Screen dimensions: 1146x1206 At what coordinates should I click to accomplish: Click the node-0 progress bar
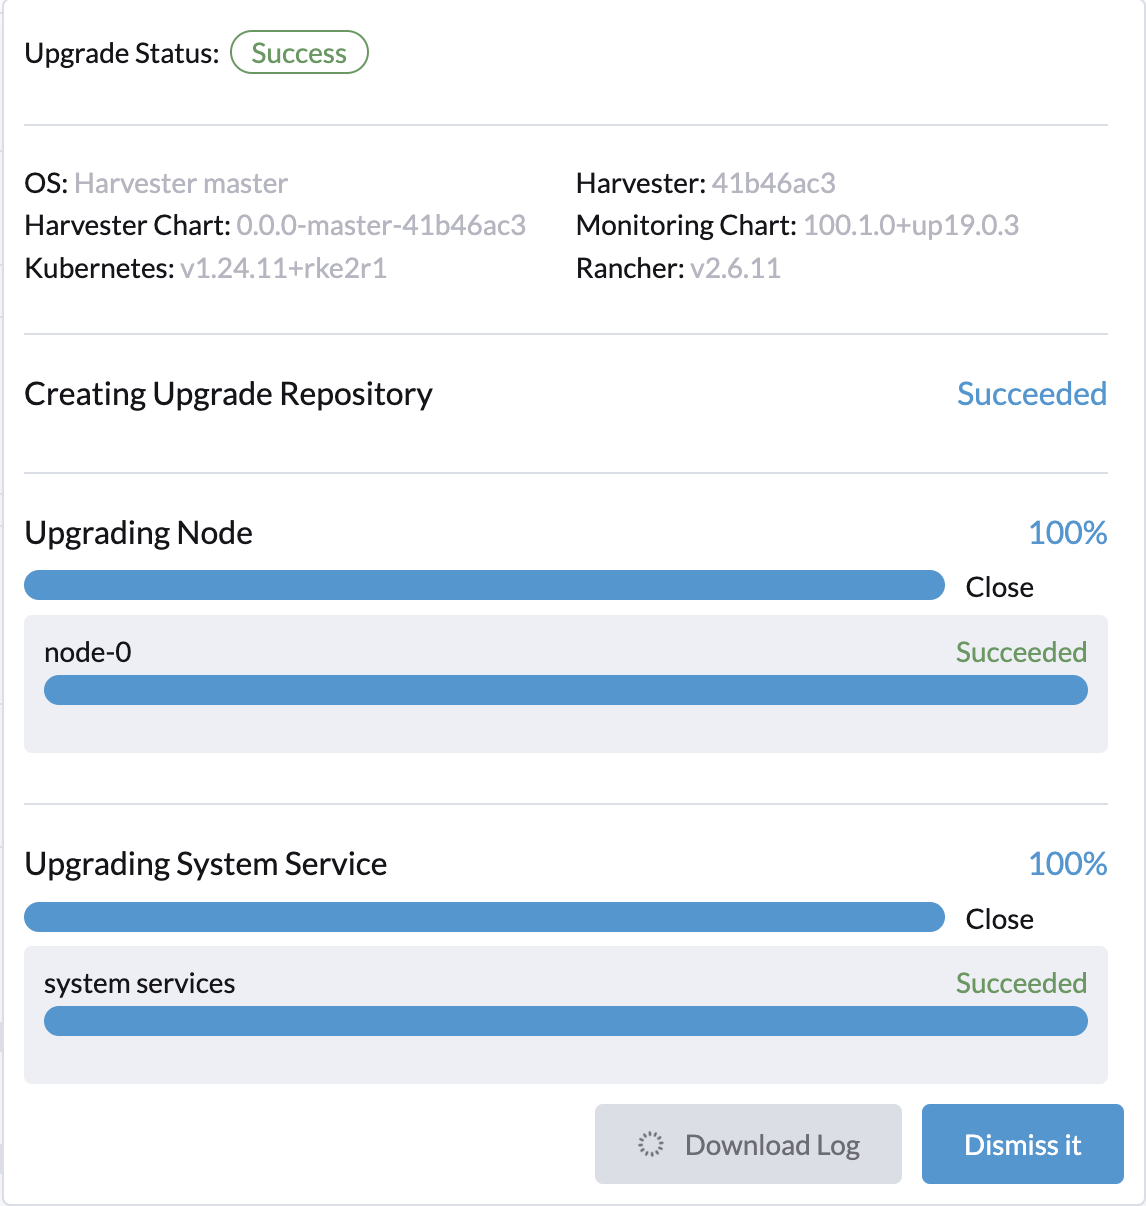(x=566, y=690)
